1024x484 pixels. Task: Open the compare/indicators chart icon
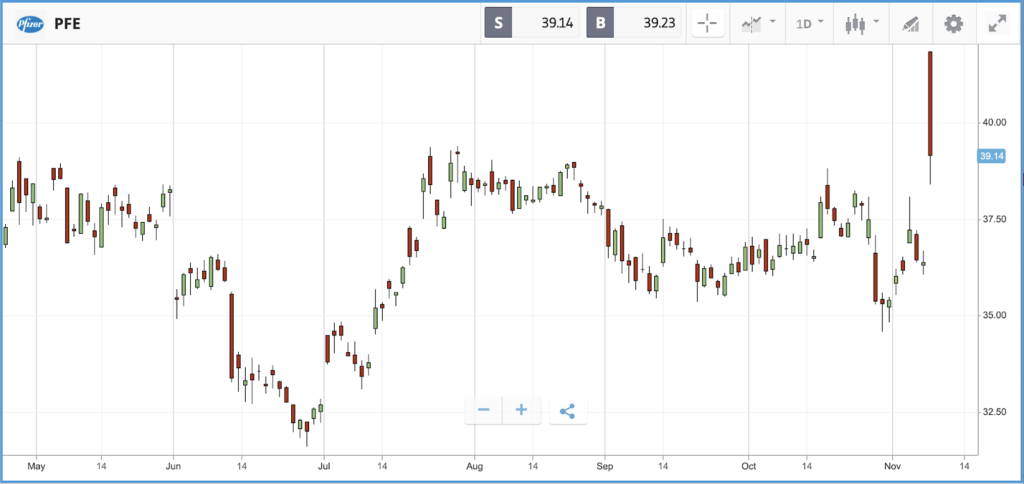(752, 24)
